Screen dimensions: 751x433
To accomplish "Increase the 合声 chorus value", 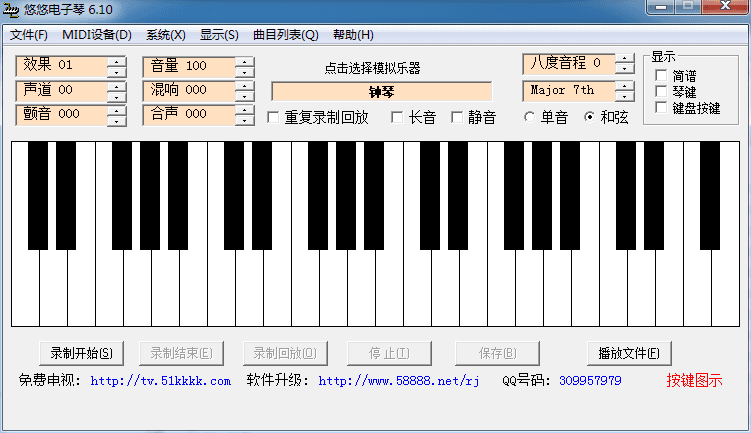I will 245,110.
